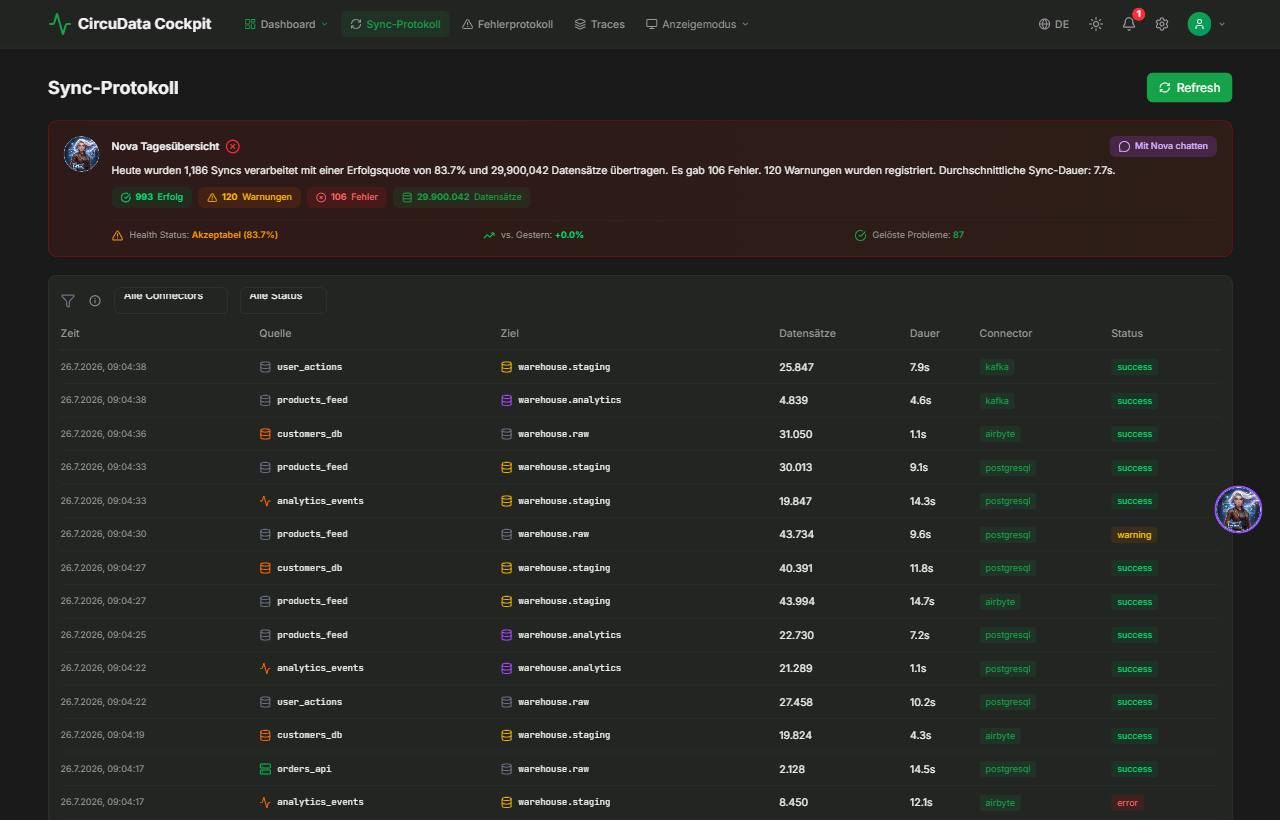Screen dimensions: 1280x820
Task: Switch to the Sync-Protokoll tab
Action: 395,24
